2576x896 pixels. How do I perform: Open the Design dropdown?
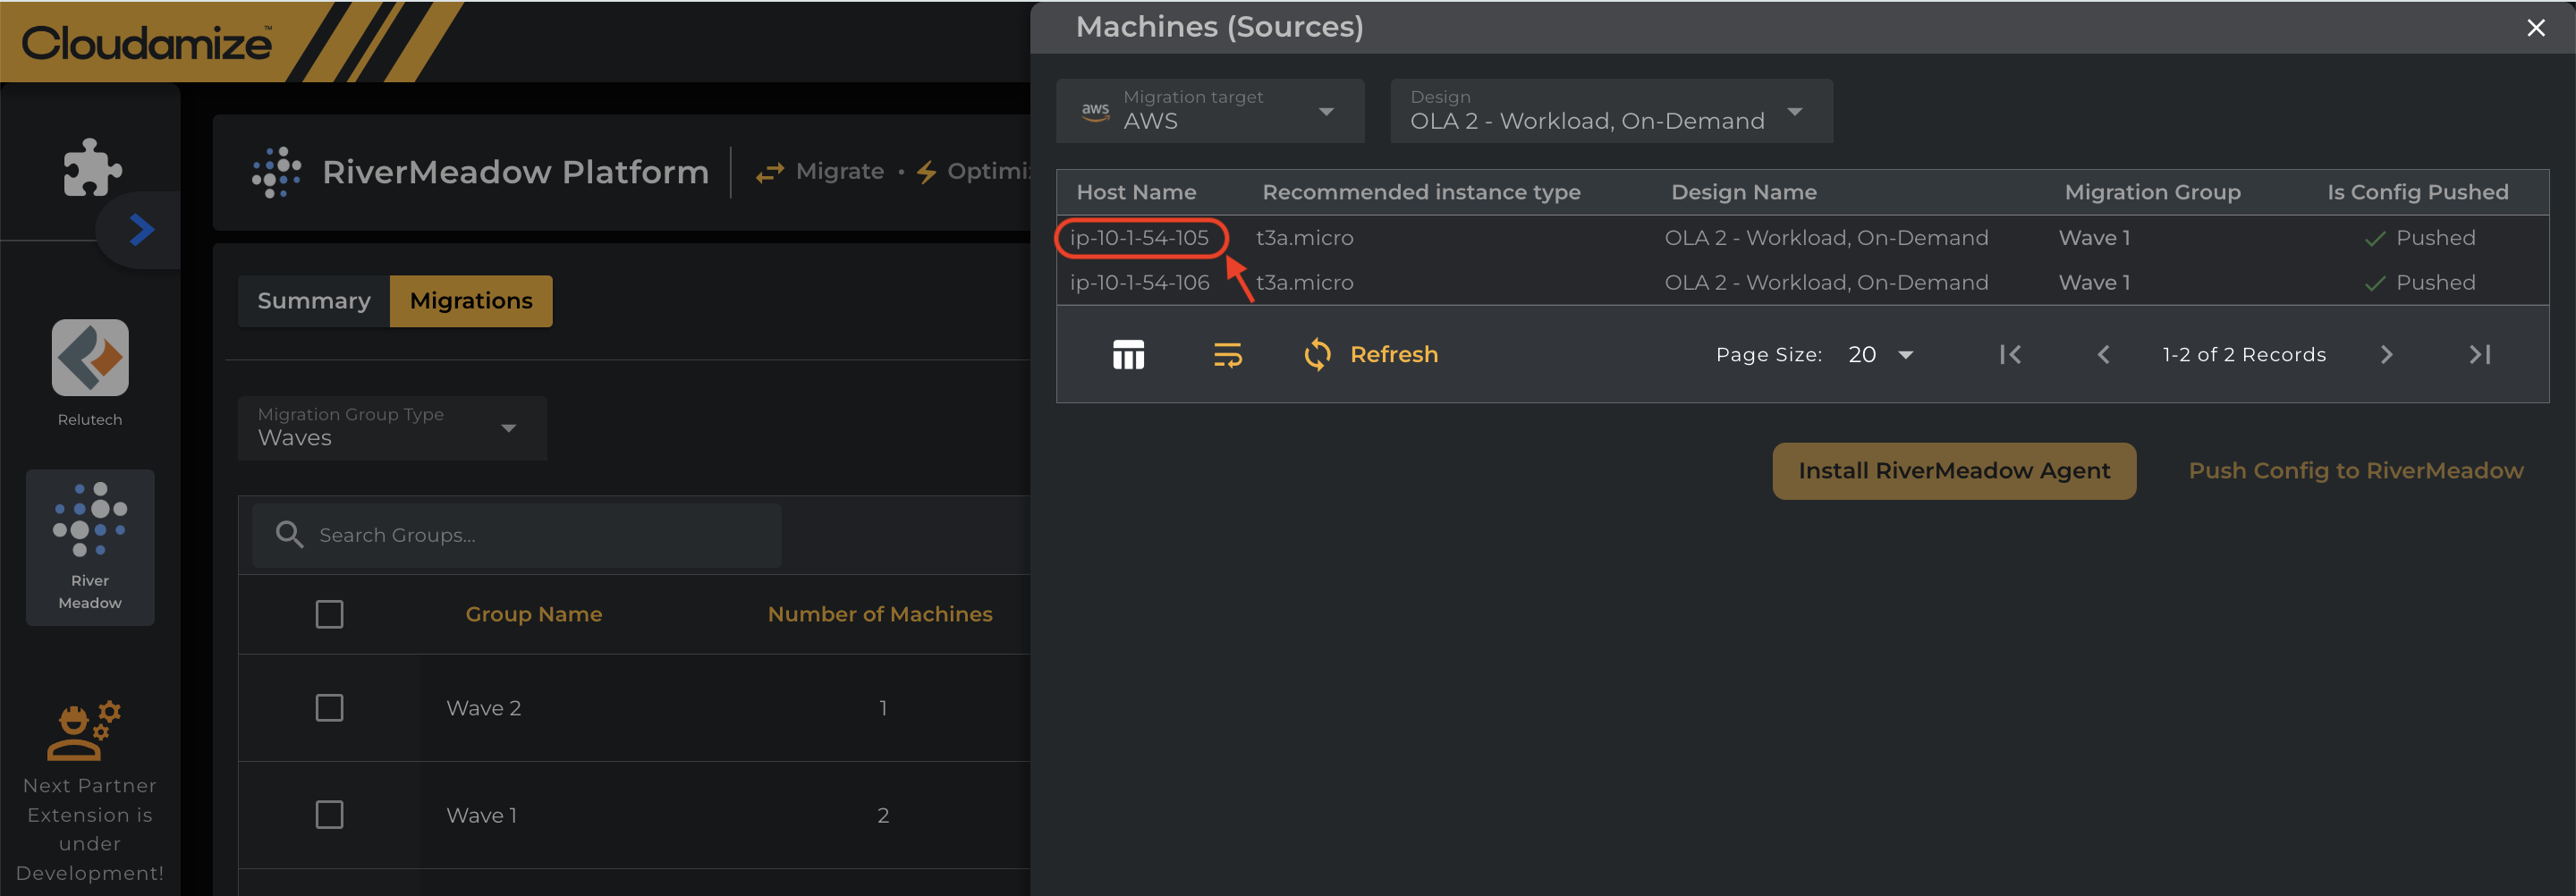tap(1611, 111)
